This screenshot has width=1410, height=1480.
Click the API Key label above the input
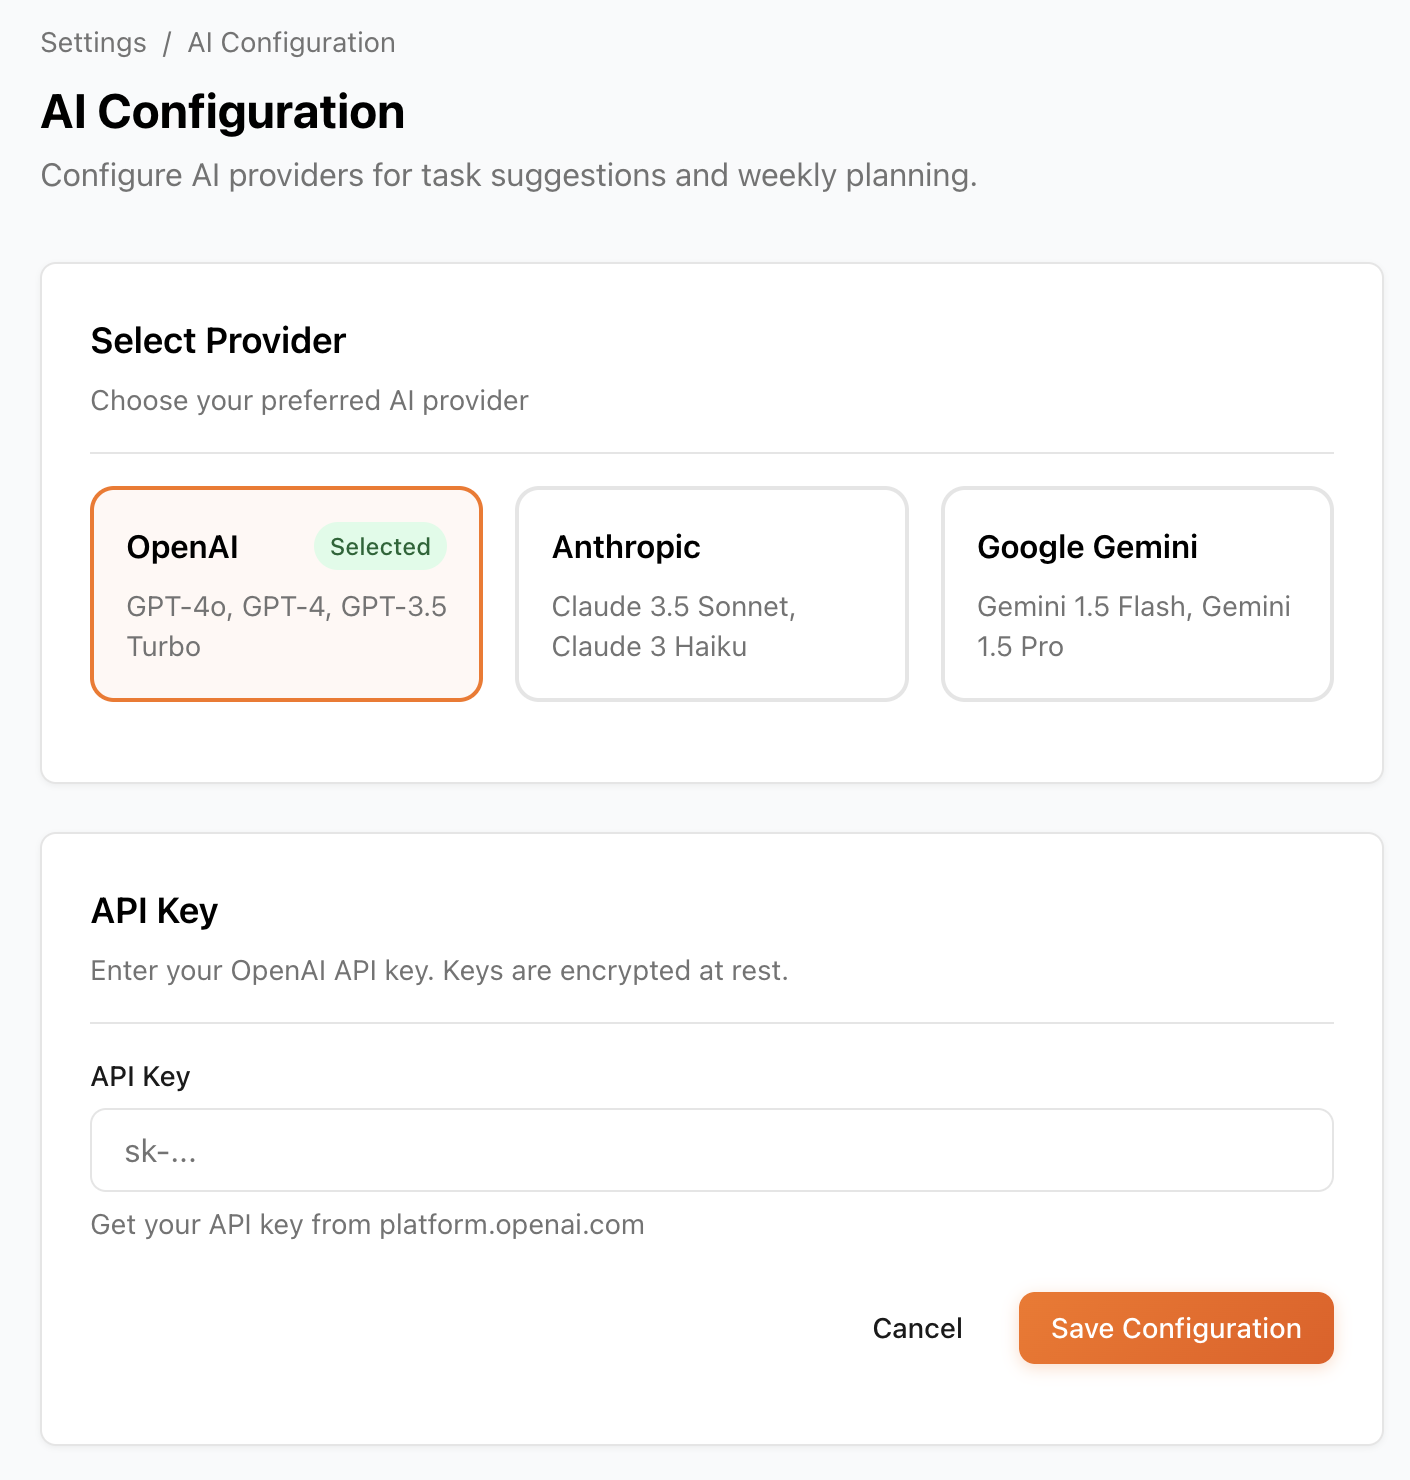tap(140, 1077)
